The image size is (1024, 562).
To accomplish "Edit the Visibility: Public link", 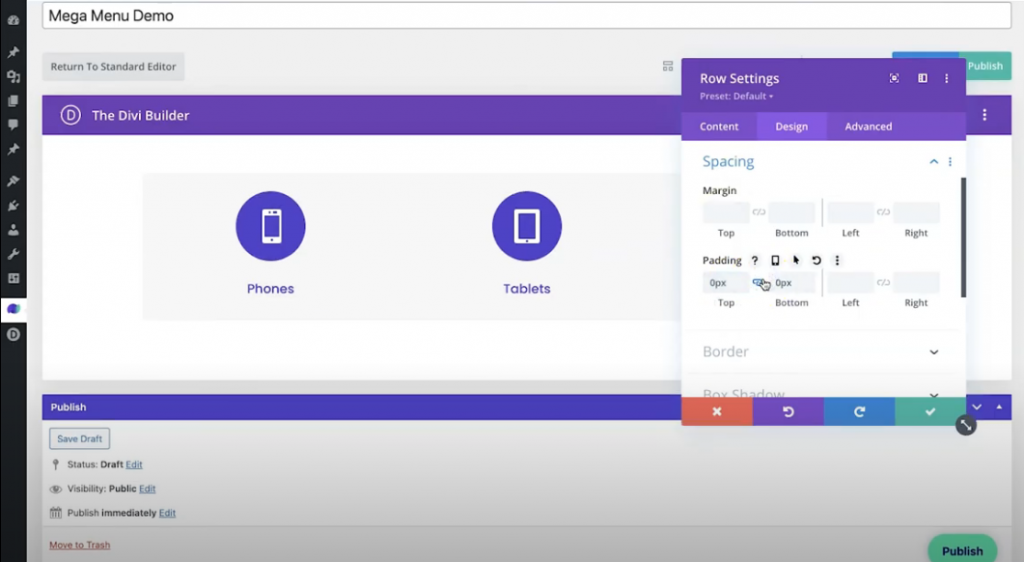I will pos(147,489).
